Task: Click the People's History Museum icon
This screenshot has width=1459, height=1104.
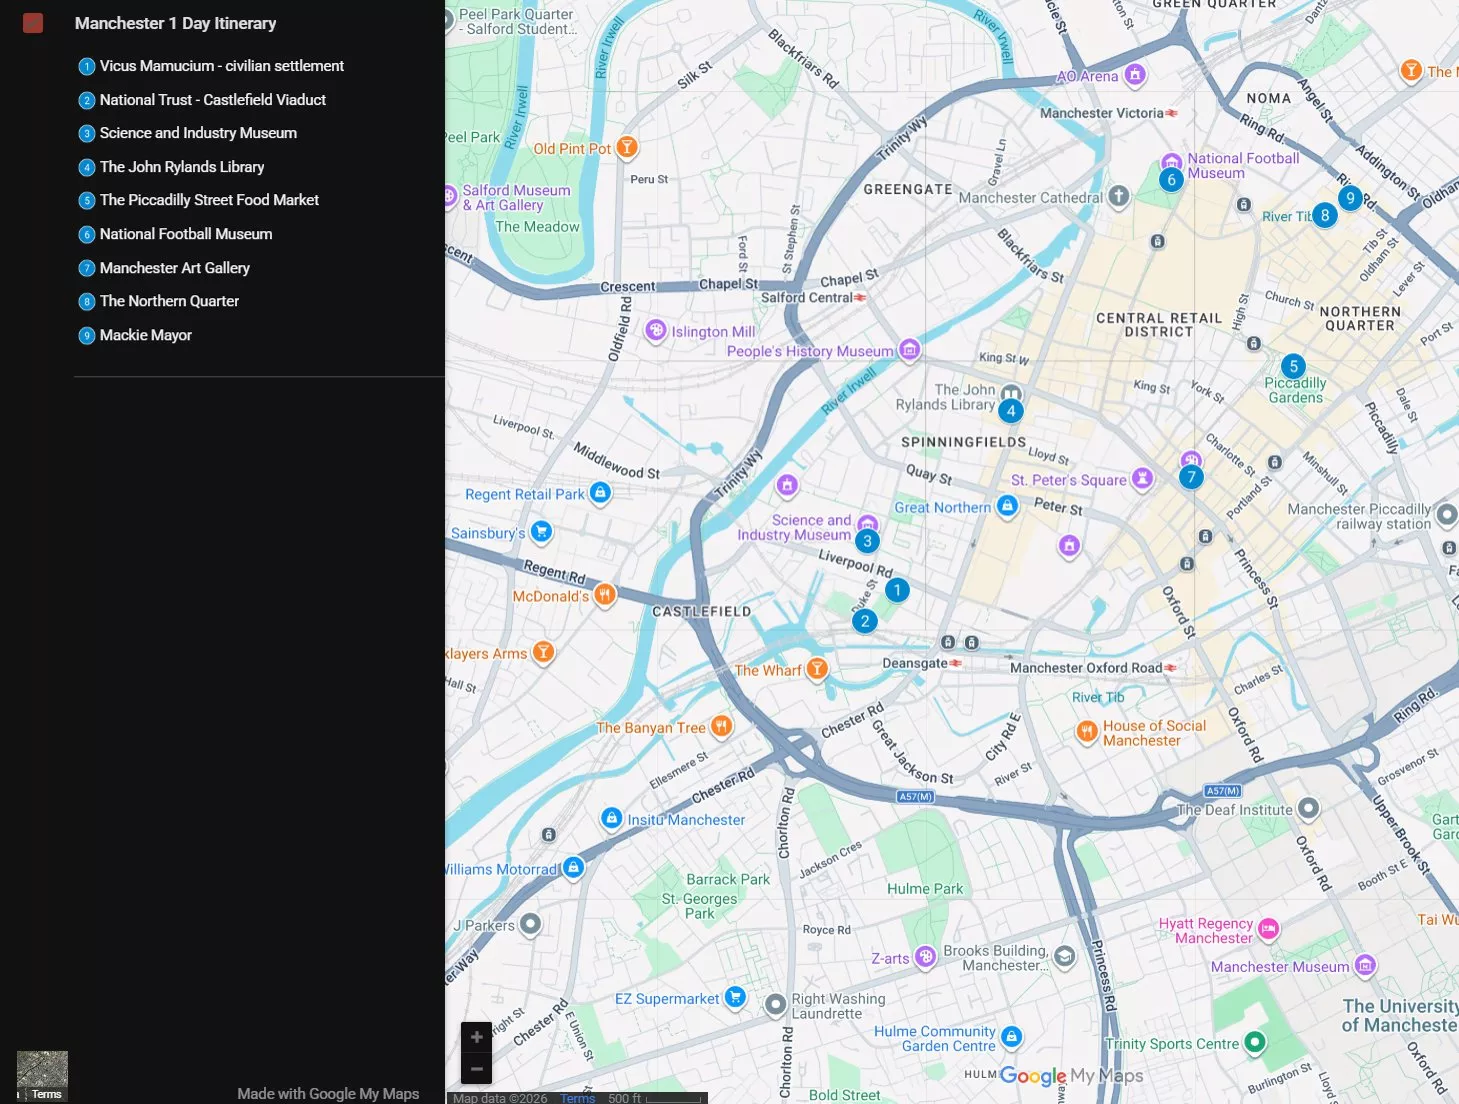Action: [x=909, y=349]
